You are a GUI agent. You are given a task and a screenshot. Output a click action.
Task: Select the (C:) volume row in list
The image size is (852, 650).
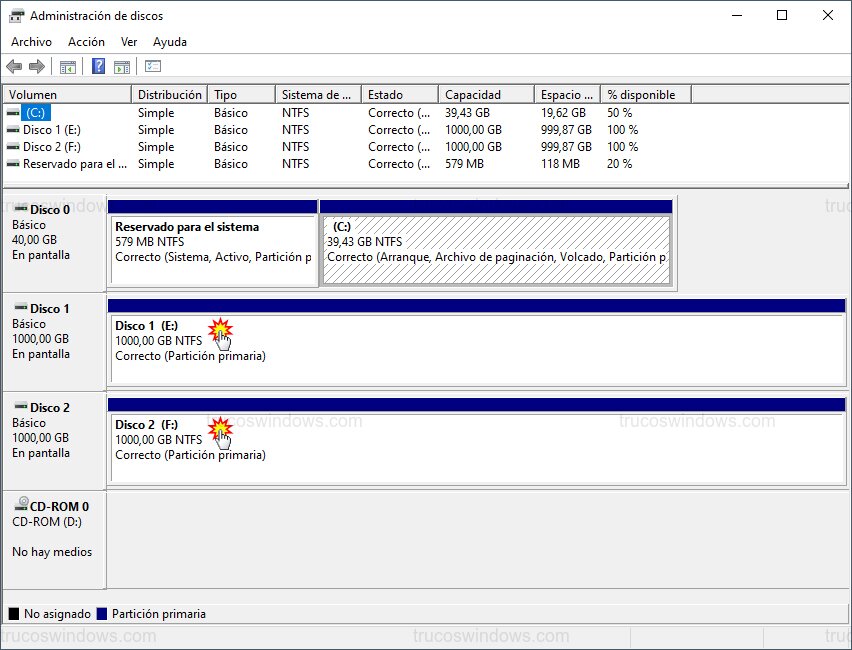pos(36,113)
